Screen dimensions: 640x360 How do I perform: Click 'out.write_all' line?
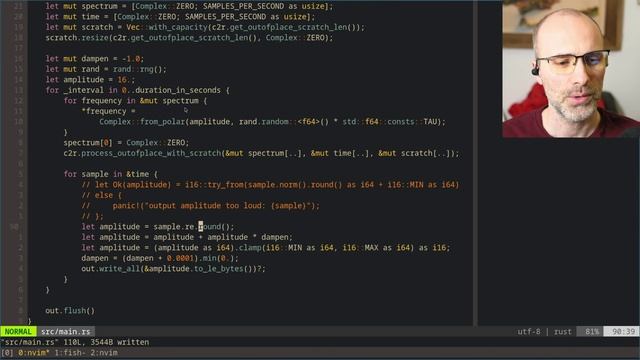click(x=173, y=269)
